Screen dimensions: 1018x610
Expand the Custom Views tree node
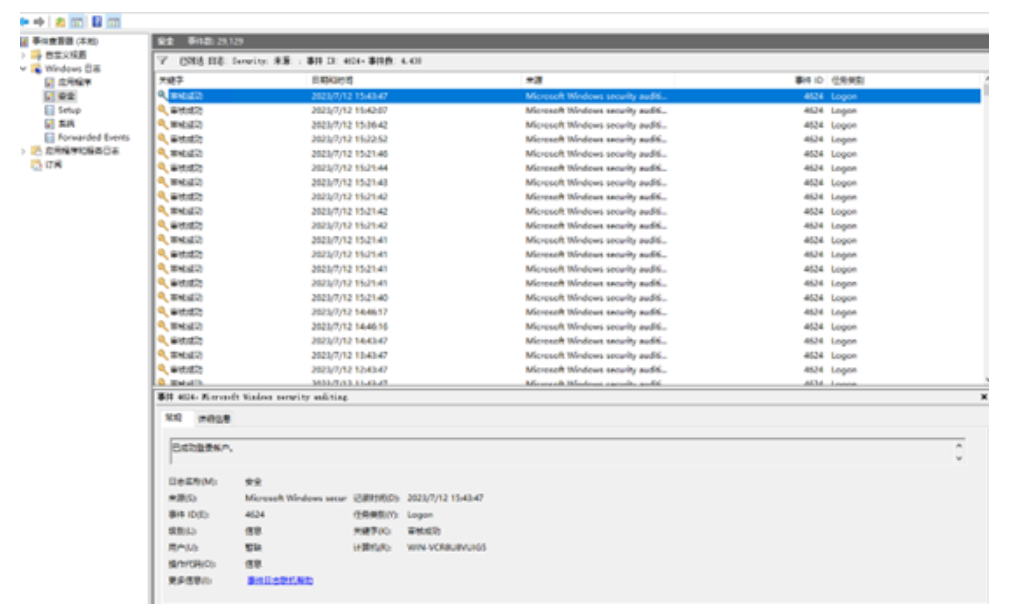[x=24, y=55]
